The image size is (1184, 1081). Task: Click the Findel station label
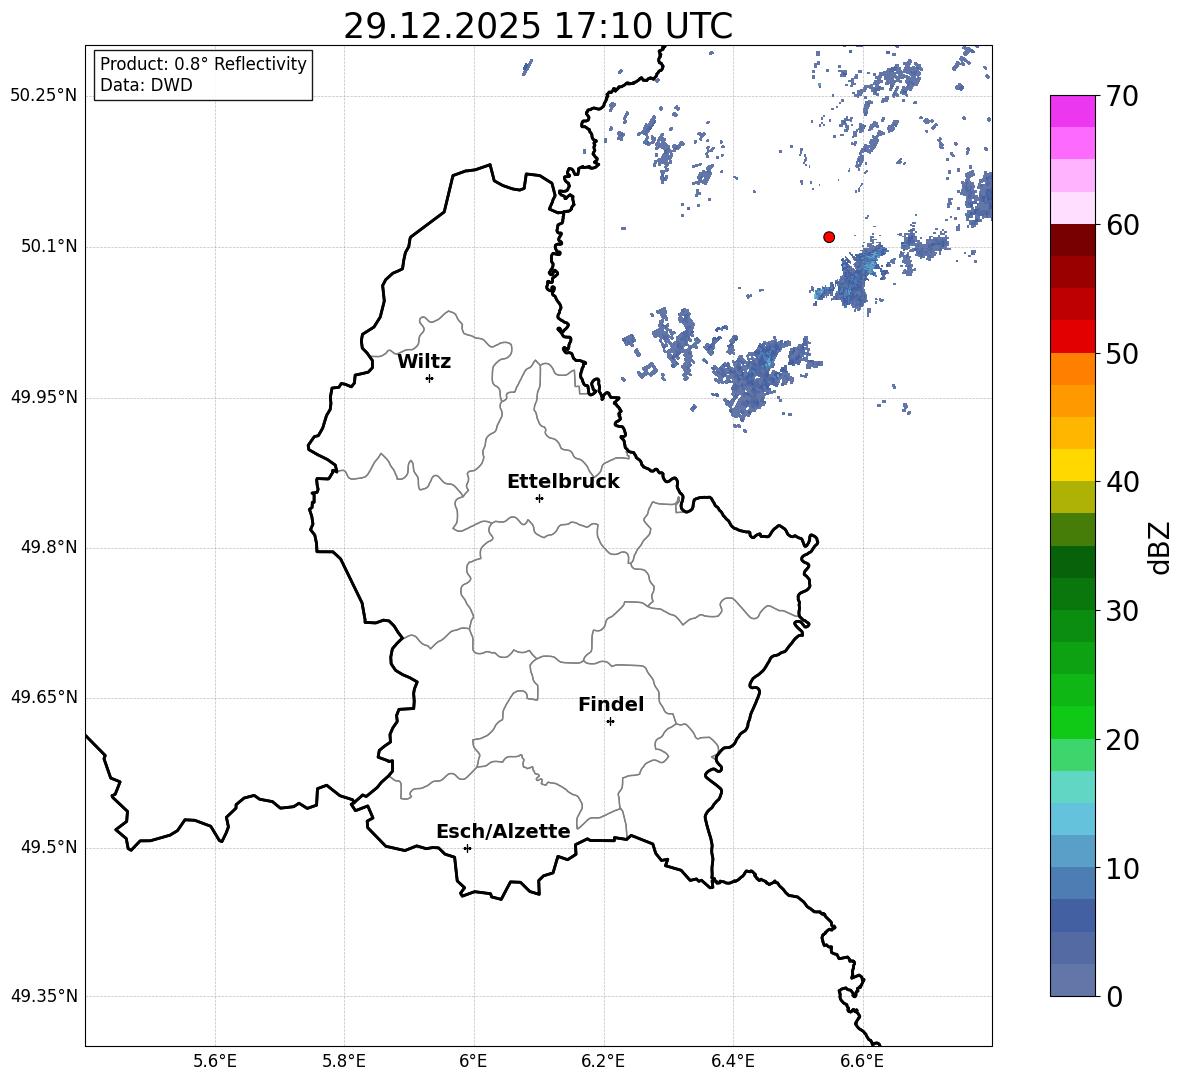pyautogui.click(x=611, y=704)
